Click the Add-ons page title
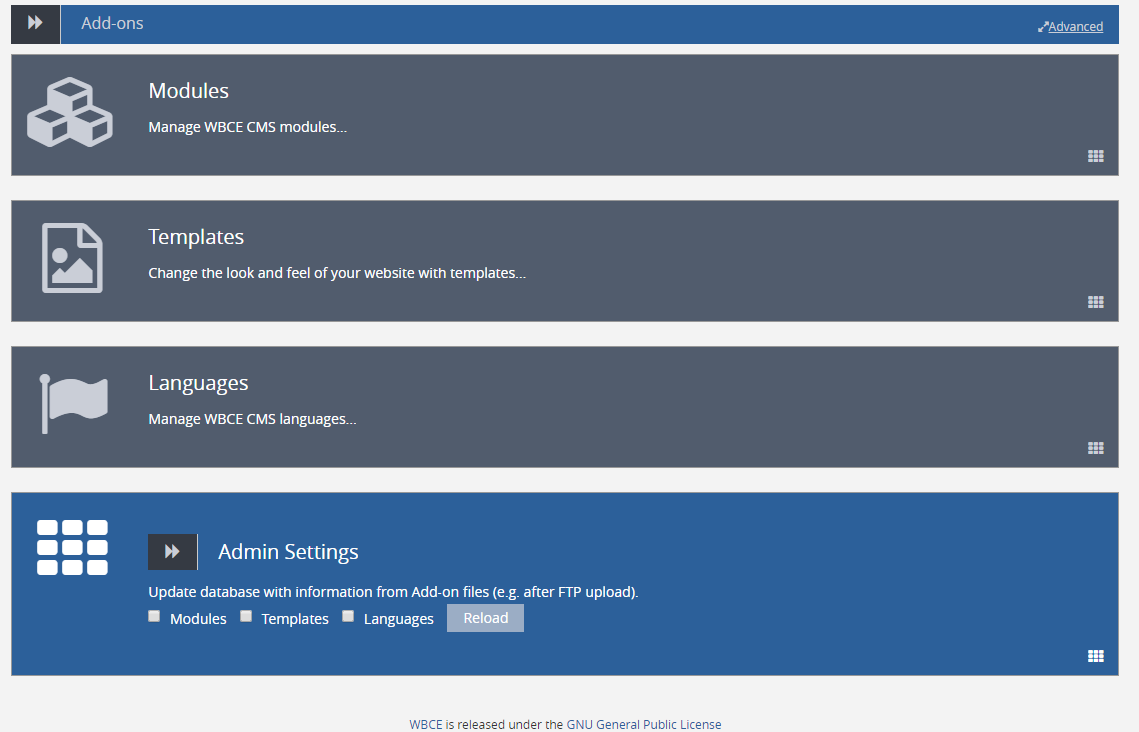This screenshot has height=732, width=1139. click(x=113, y=23)
